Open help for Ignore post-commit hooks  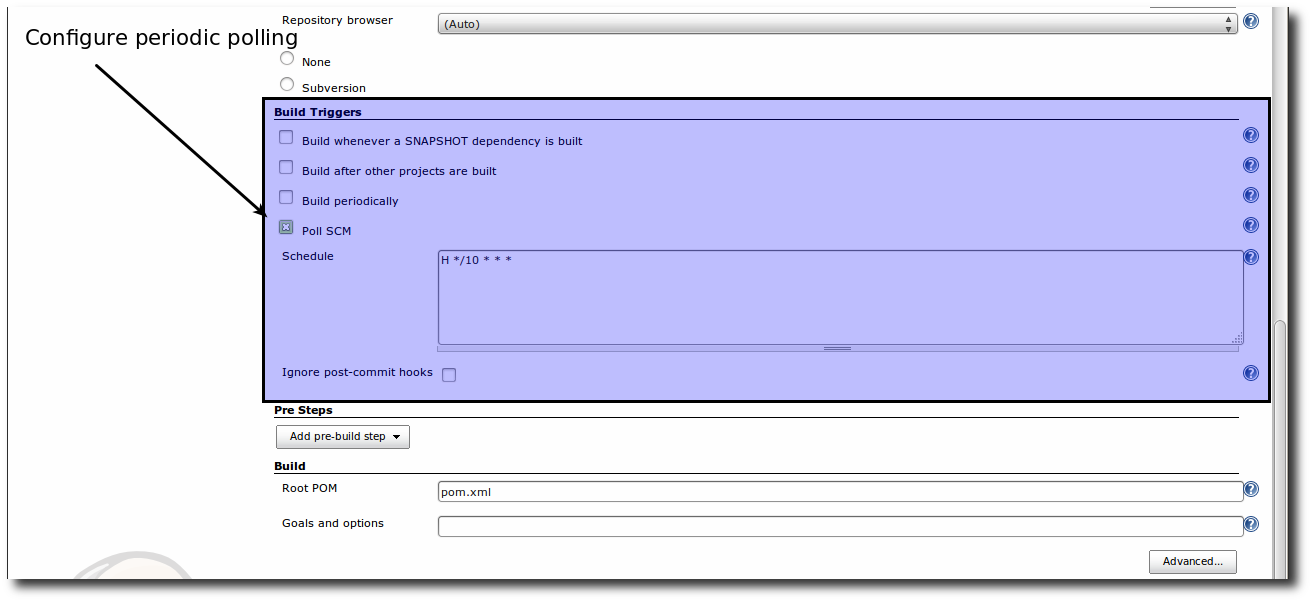pos(1250,372)
